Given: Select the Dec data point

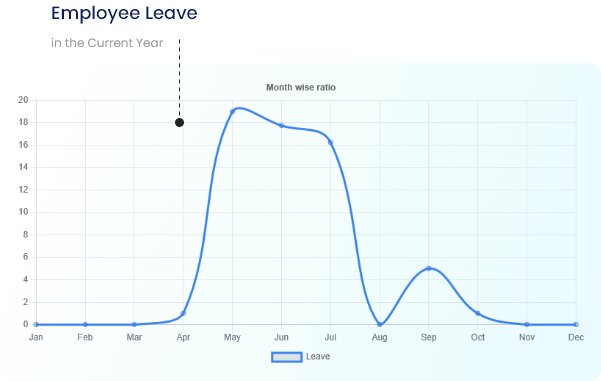Looking at the screenshot, I should coord(576,325).
